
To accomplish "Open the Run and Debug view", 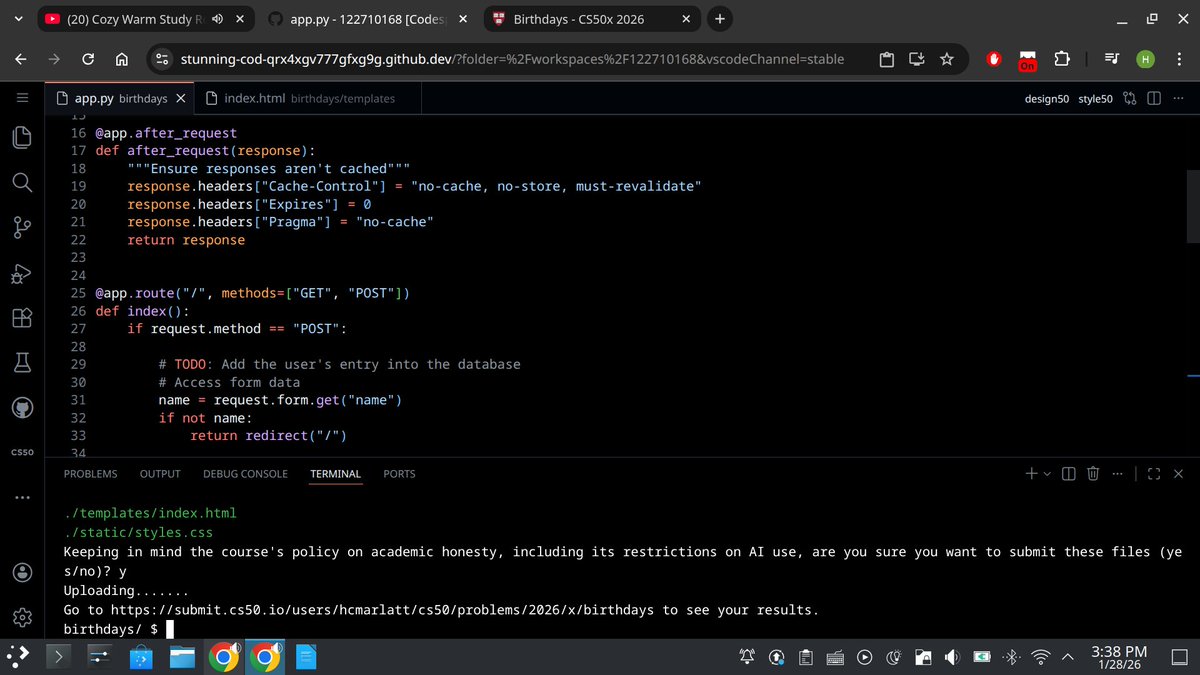I will point(22,273).
